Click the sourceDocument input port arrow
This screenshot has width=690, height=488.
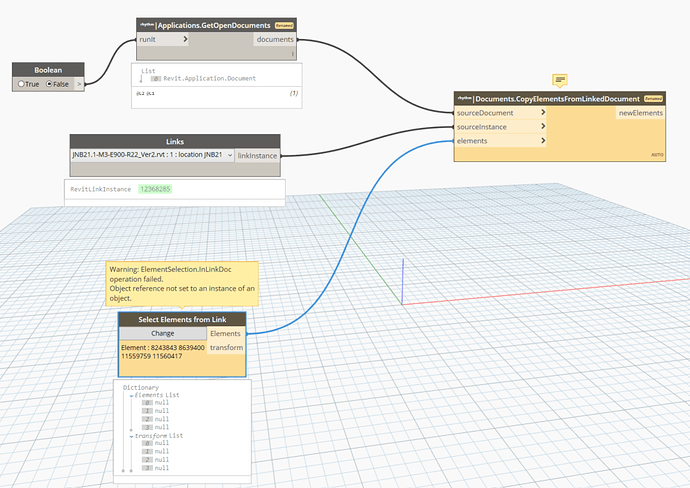[543, 113]
